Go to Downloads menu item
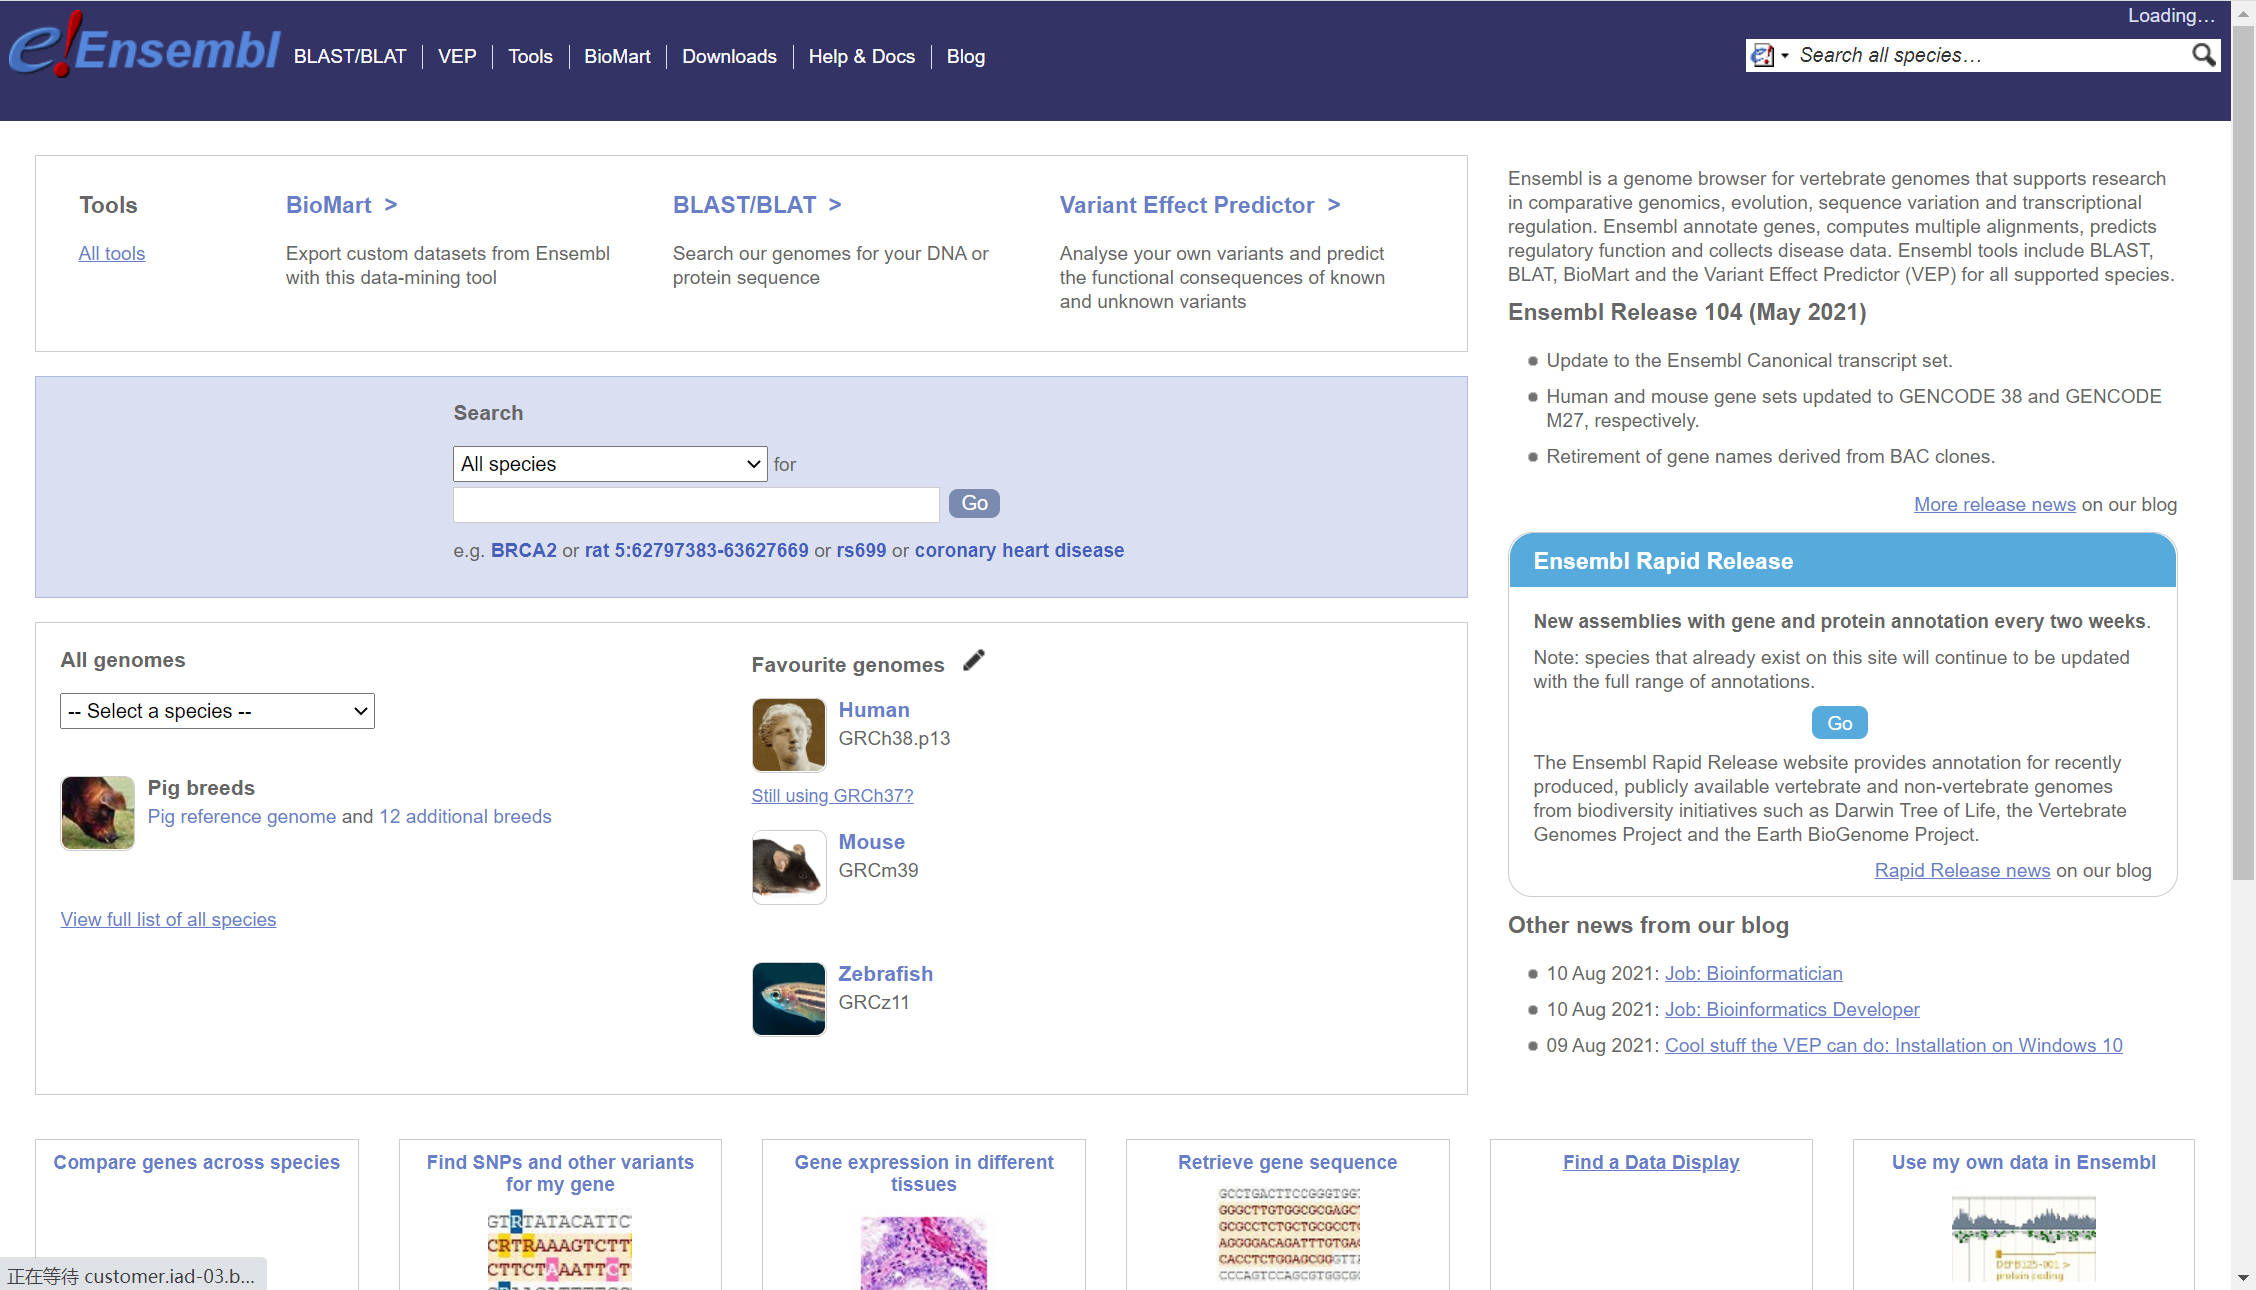Screen dimensions: 2256x1290 tap(729, 57)
